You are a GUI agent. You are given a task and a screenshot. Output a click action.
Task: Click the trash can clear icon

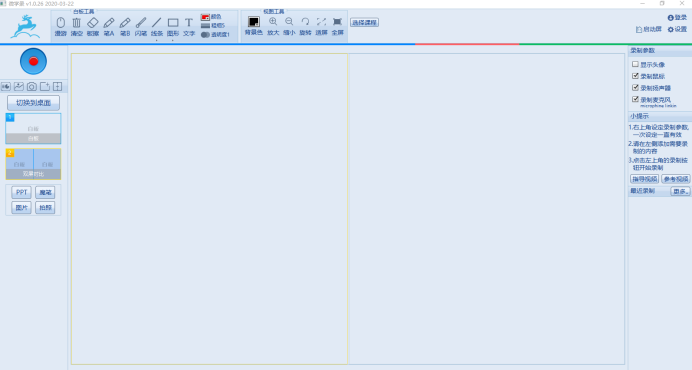coord(77,26)
